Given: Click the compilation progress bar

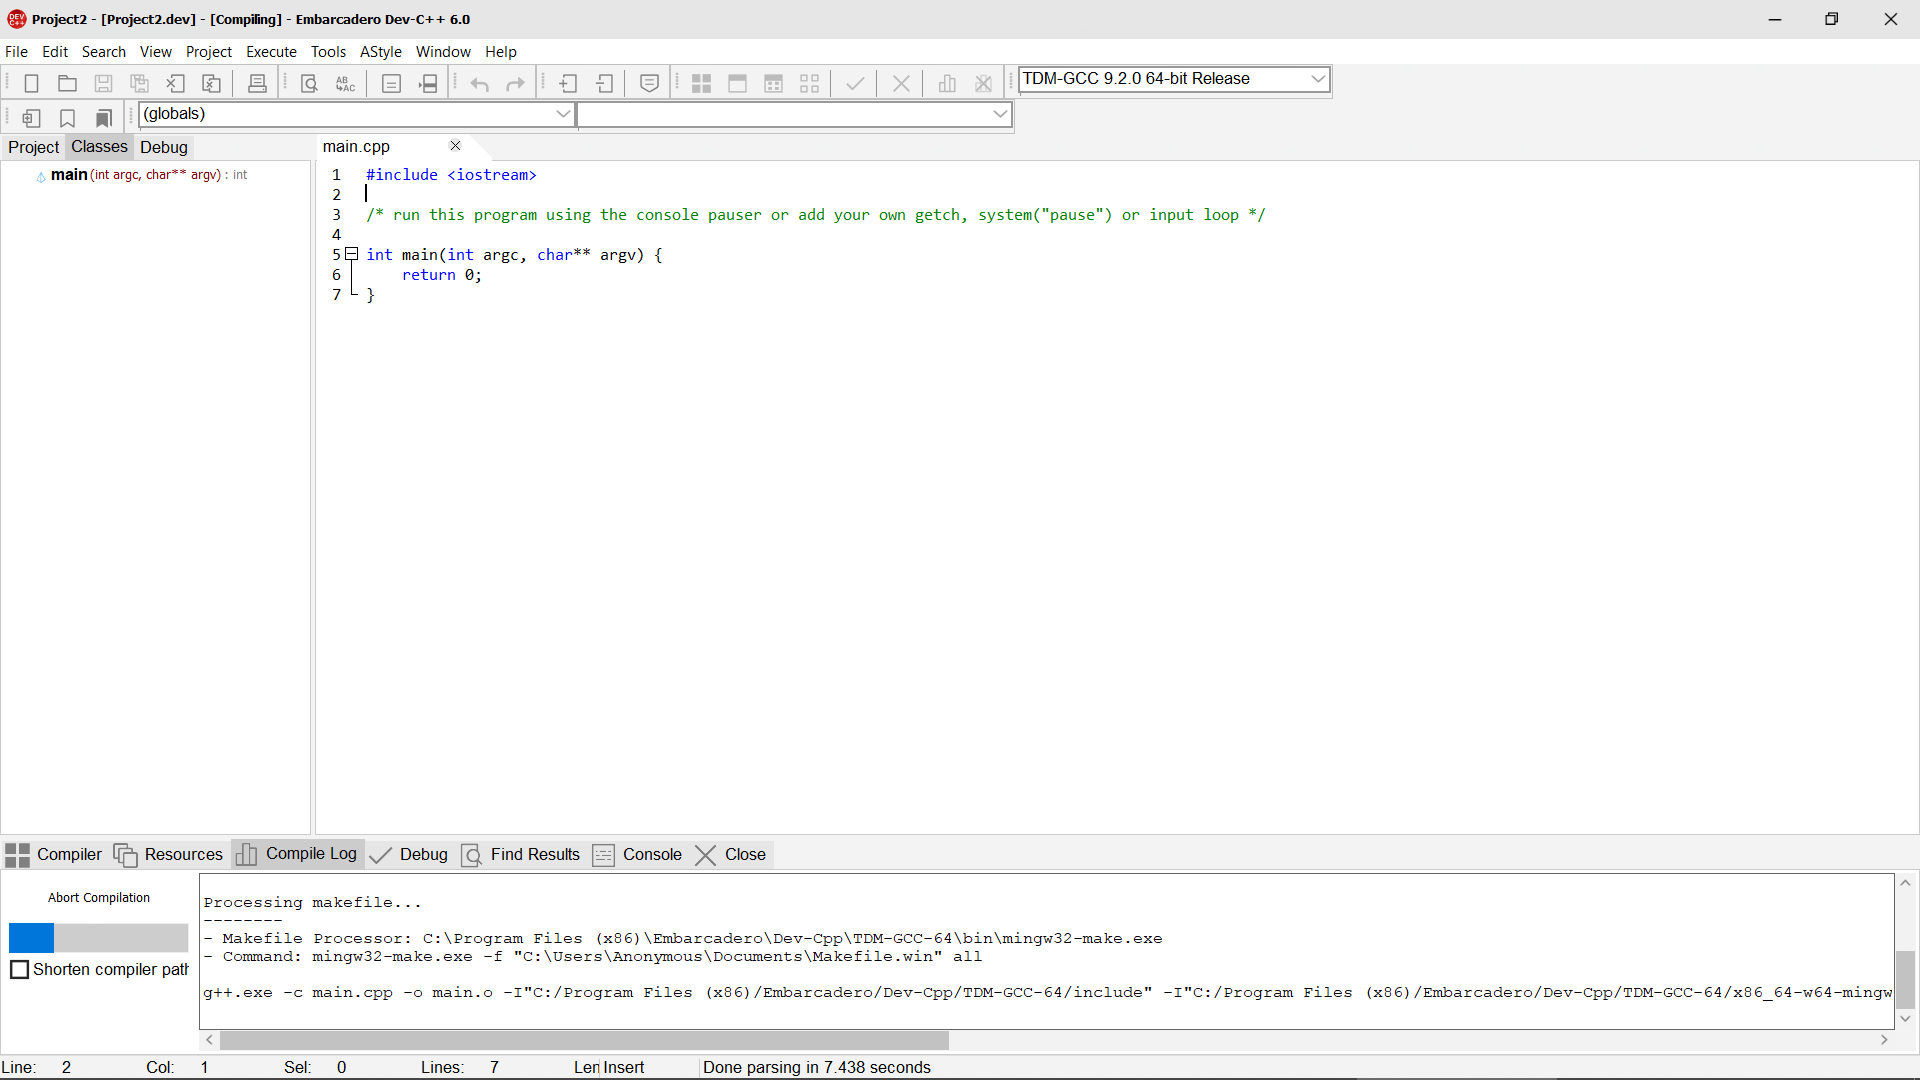Looking at the screenshot, I should click(x=98, y=938).
